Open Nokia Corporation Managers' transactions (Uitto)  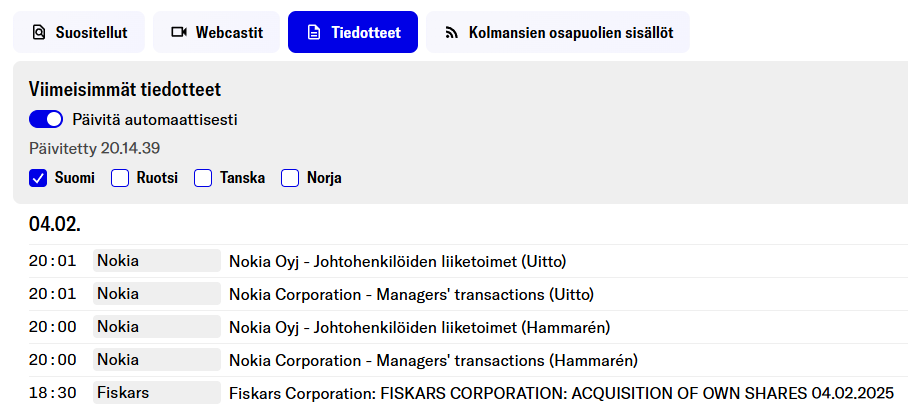click(411, 294)
